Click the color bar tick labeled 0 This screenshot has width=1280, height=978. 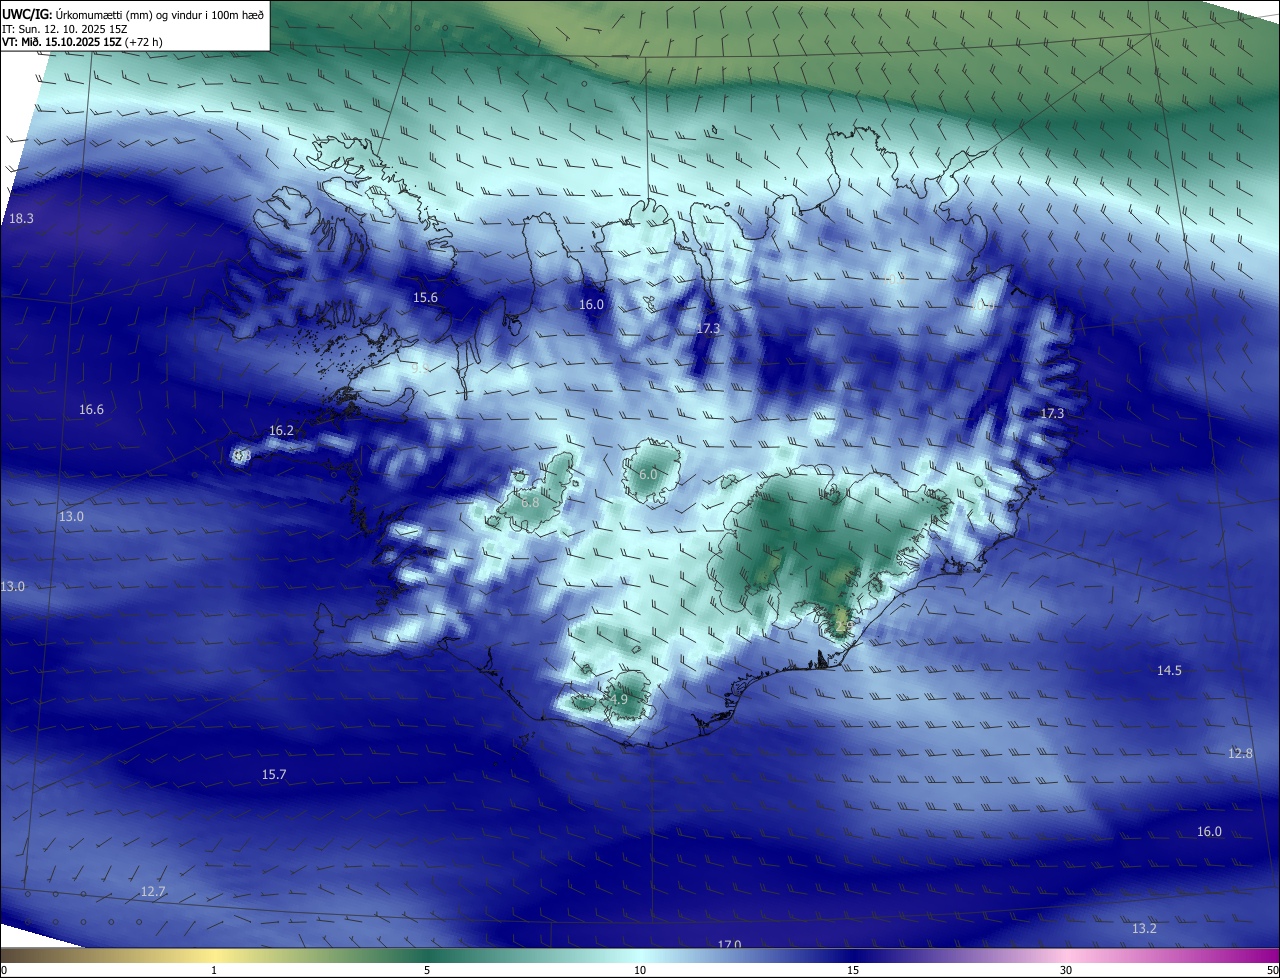pos(4,970)
